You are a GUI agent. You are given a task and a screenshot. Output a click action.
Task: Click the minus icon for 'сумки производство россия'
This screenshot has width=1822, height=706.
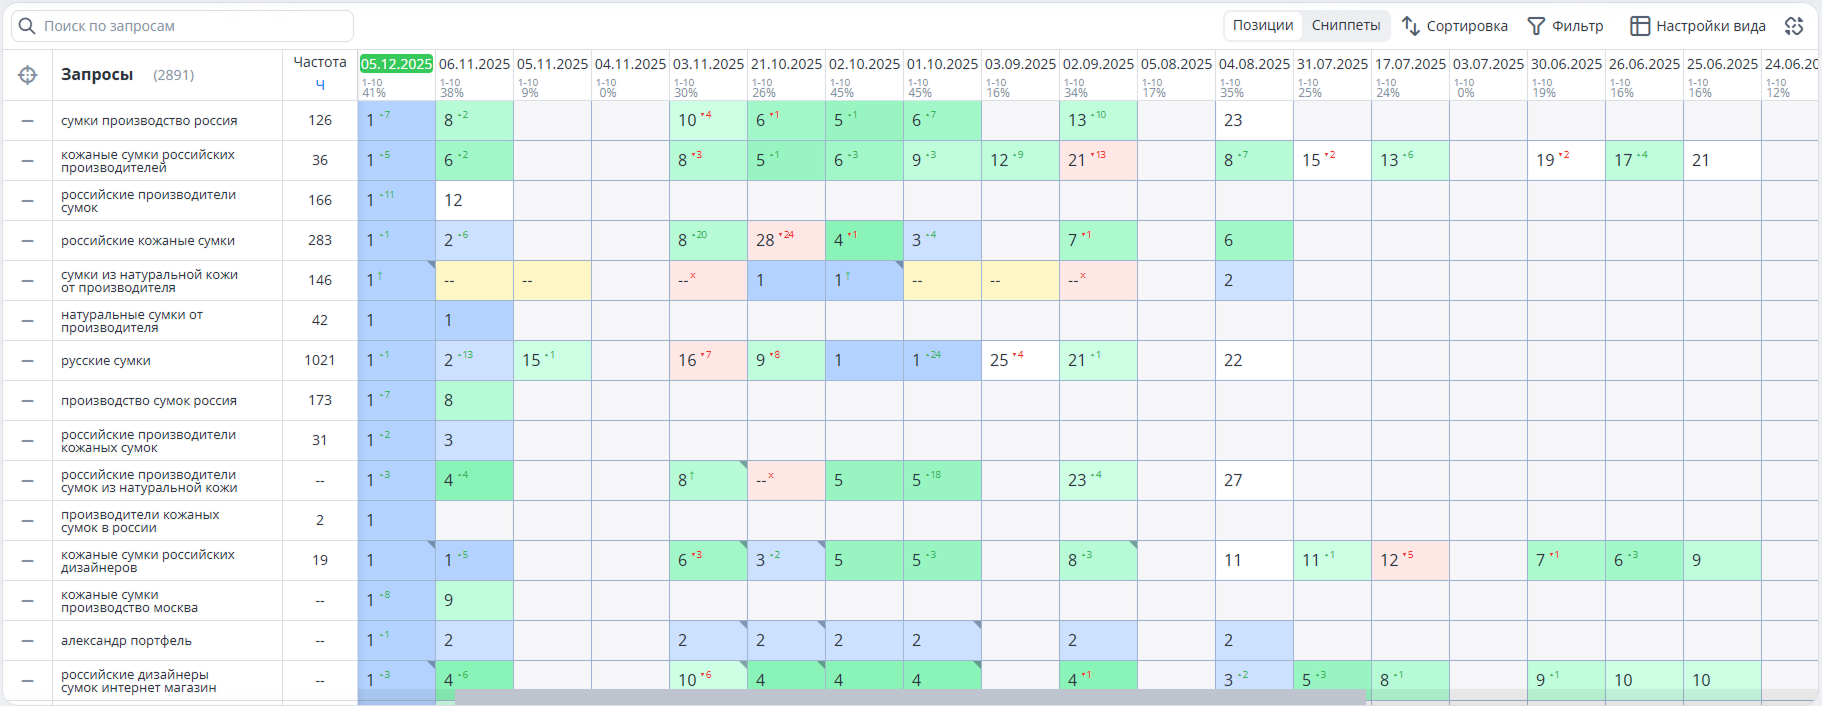(x=28, y=121)
